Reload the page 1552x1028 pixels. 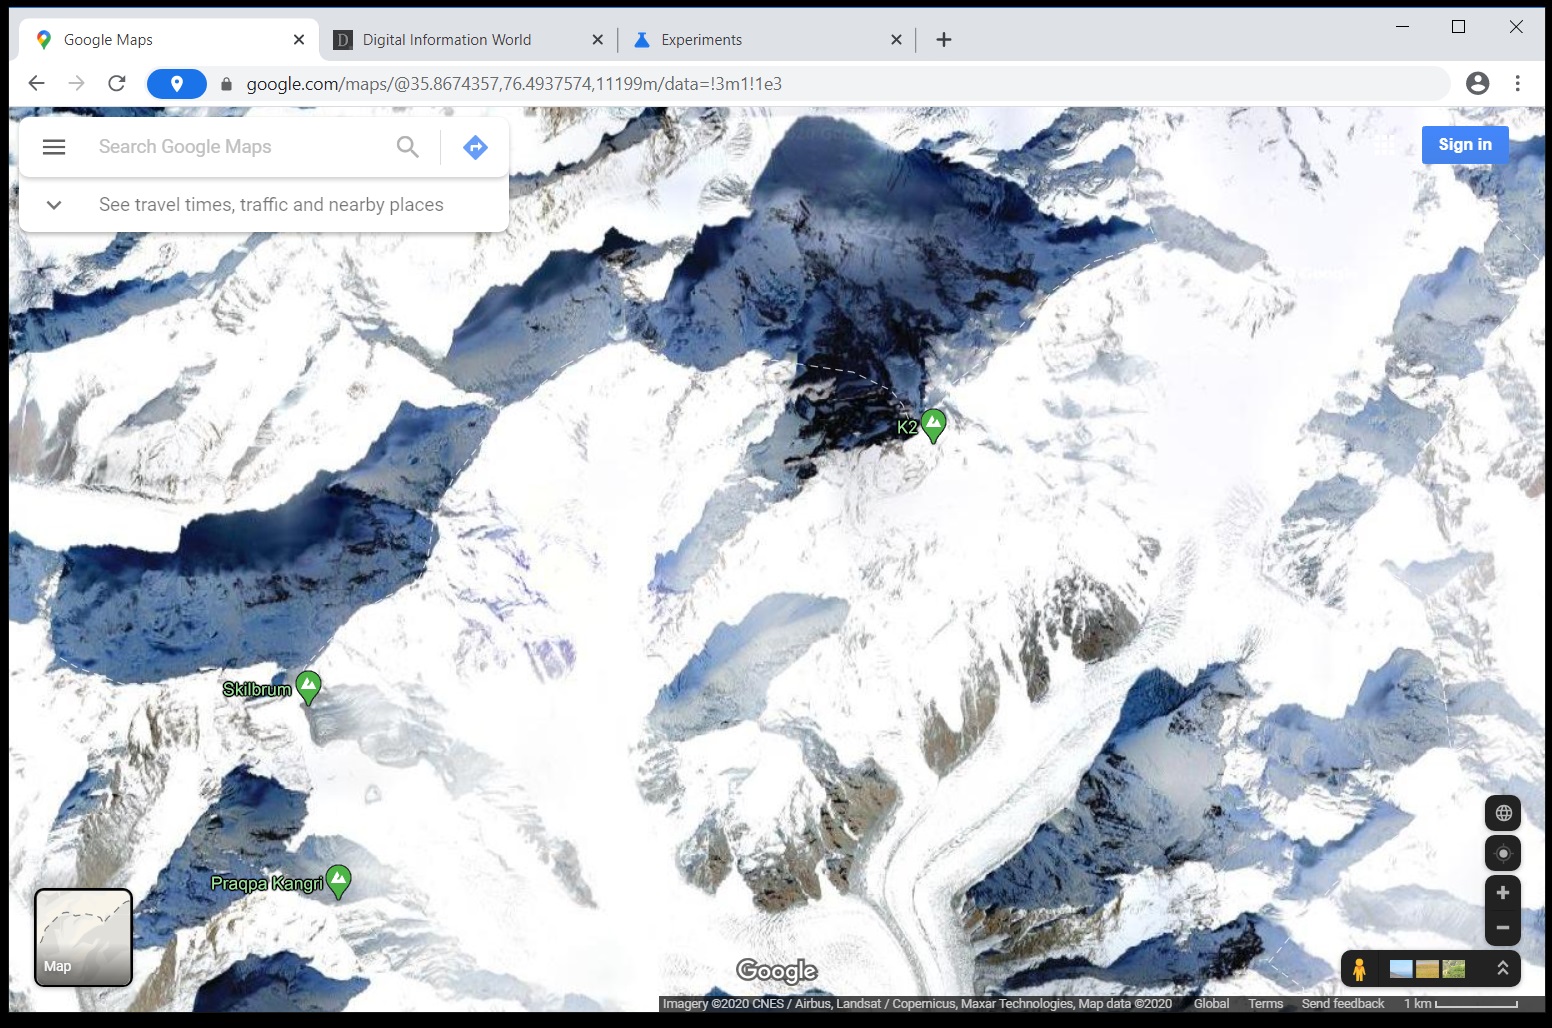click(x=117, y=84)
